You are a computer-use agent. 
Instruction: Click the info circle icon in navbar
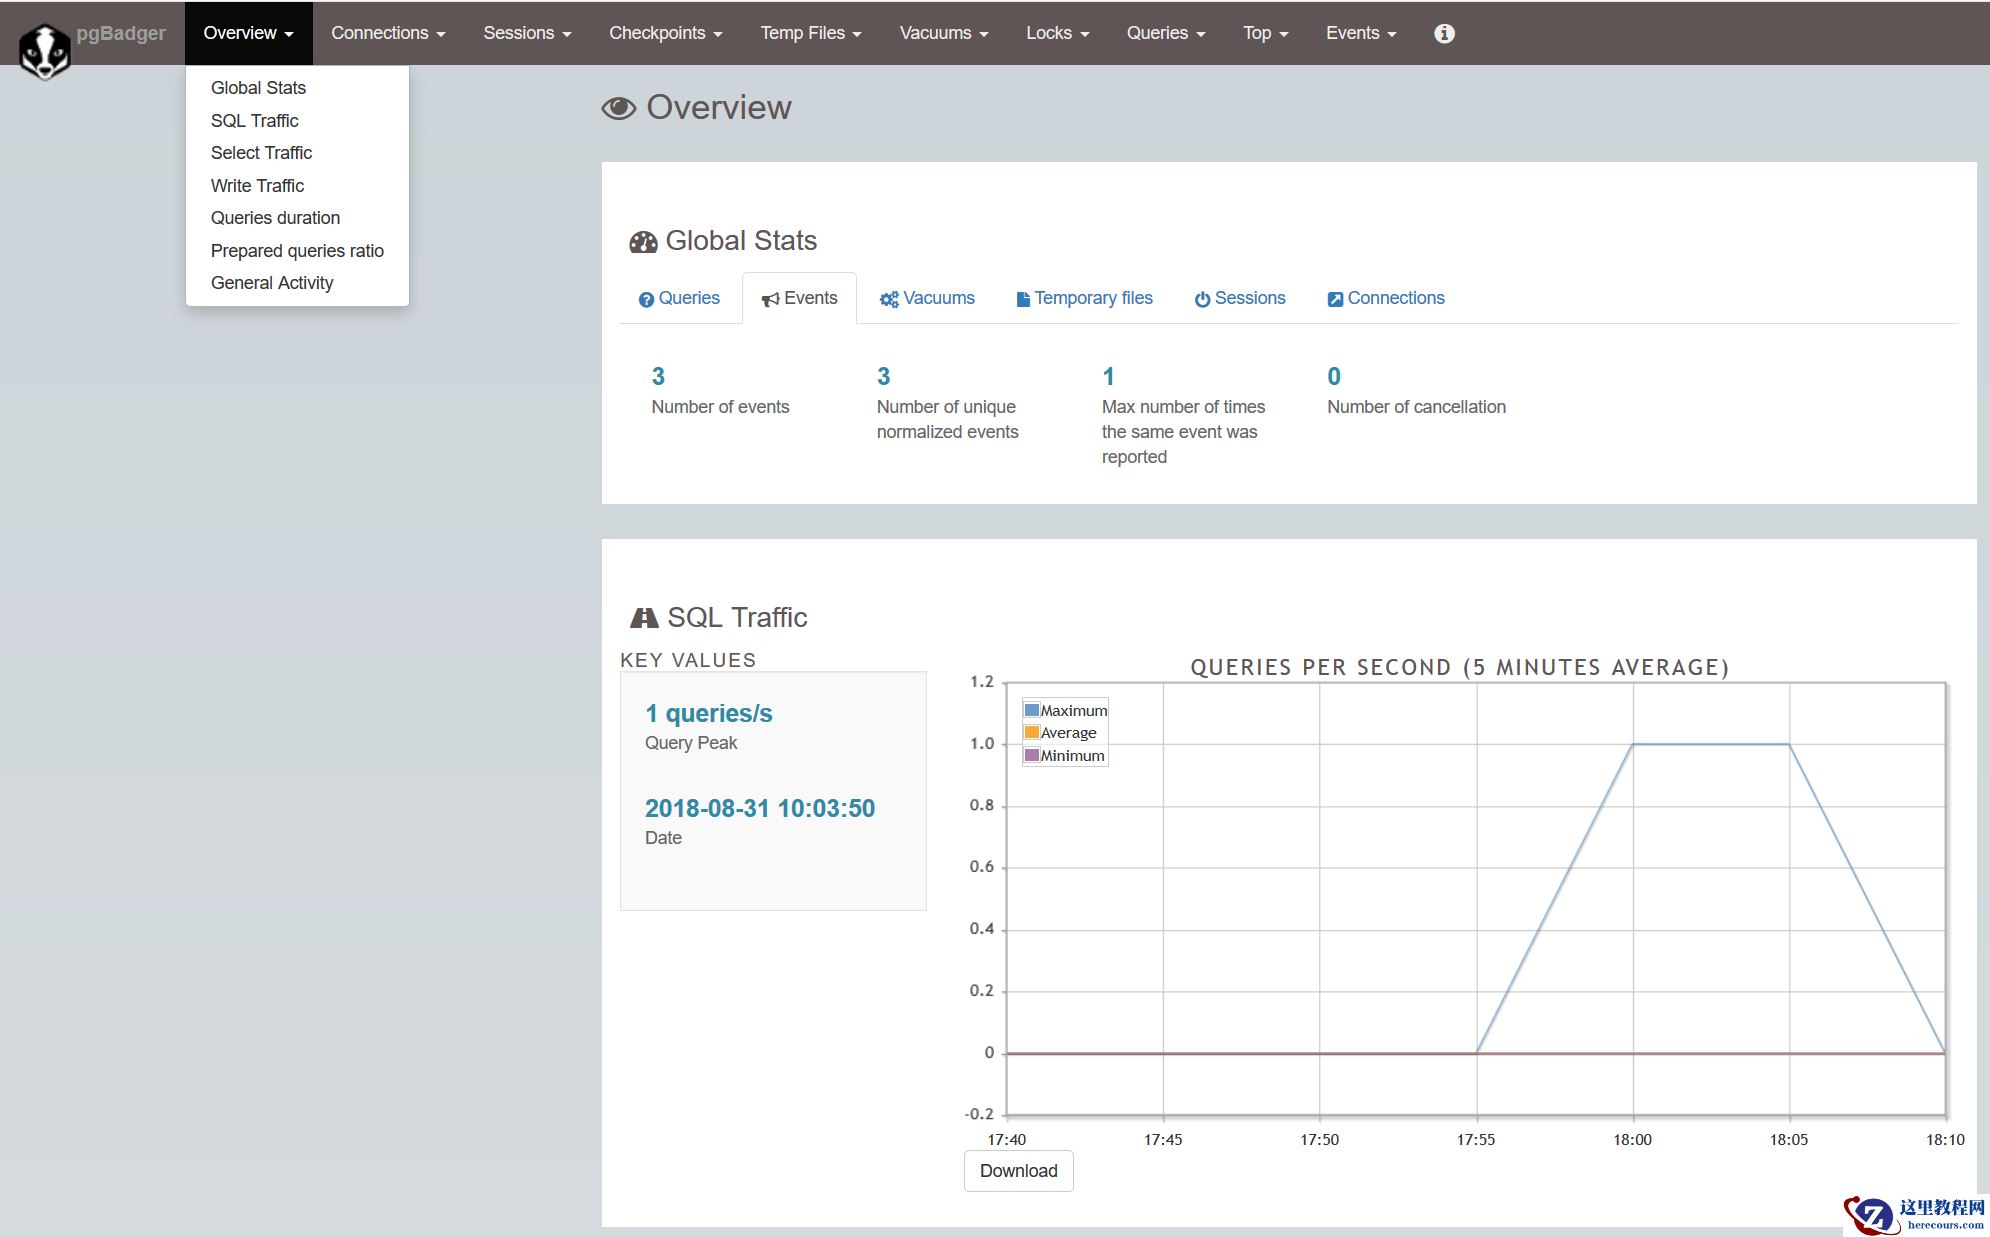click(1444, 33)
